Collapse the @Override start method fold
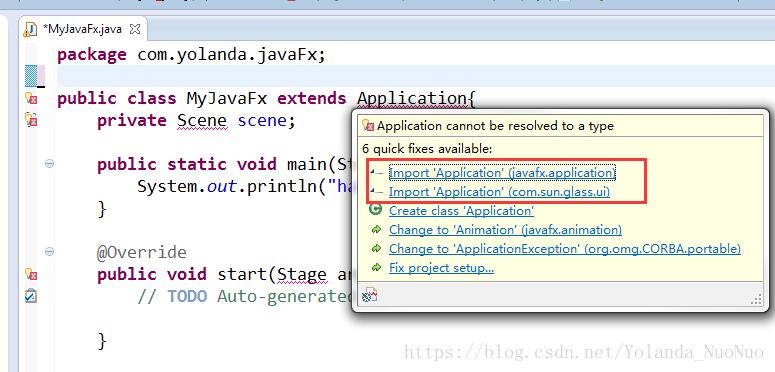 click(49, 252)
